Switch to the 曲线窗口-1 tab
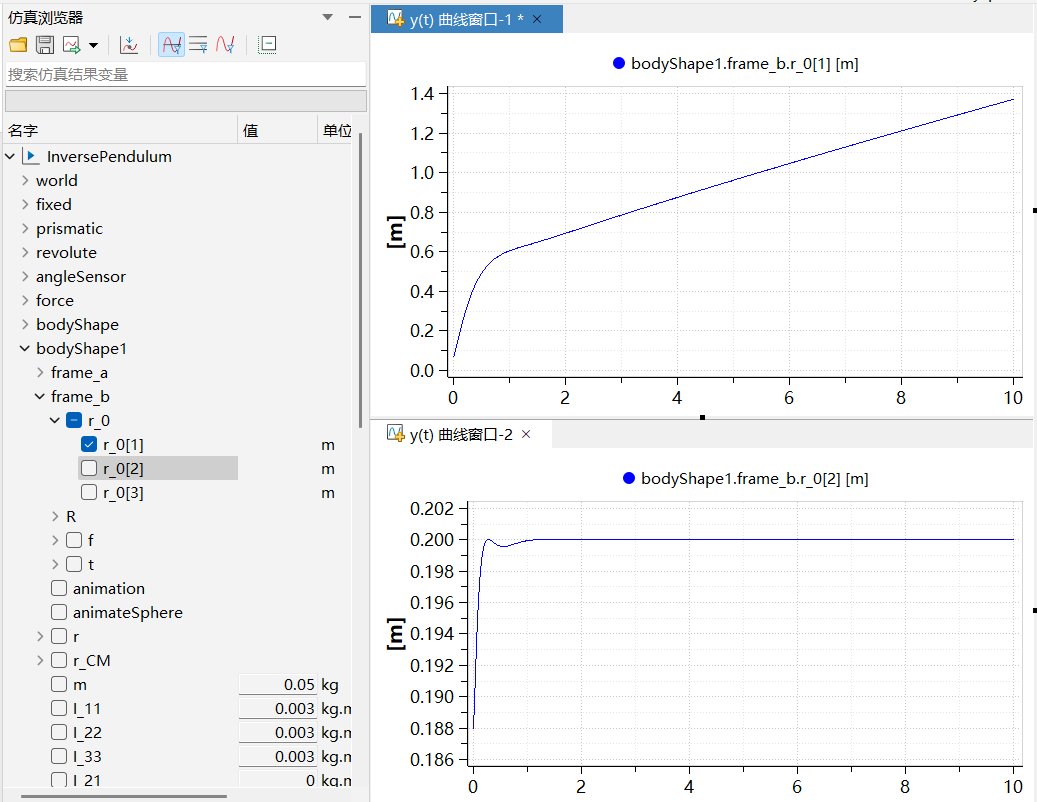 pos(459,19)
